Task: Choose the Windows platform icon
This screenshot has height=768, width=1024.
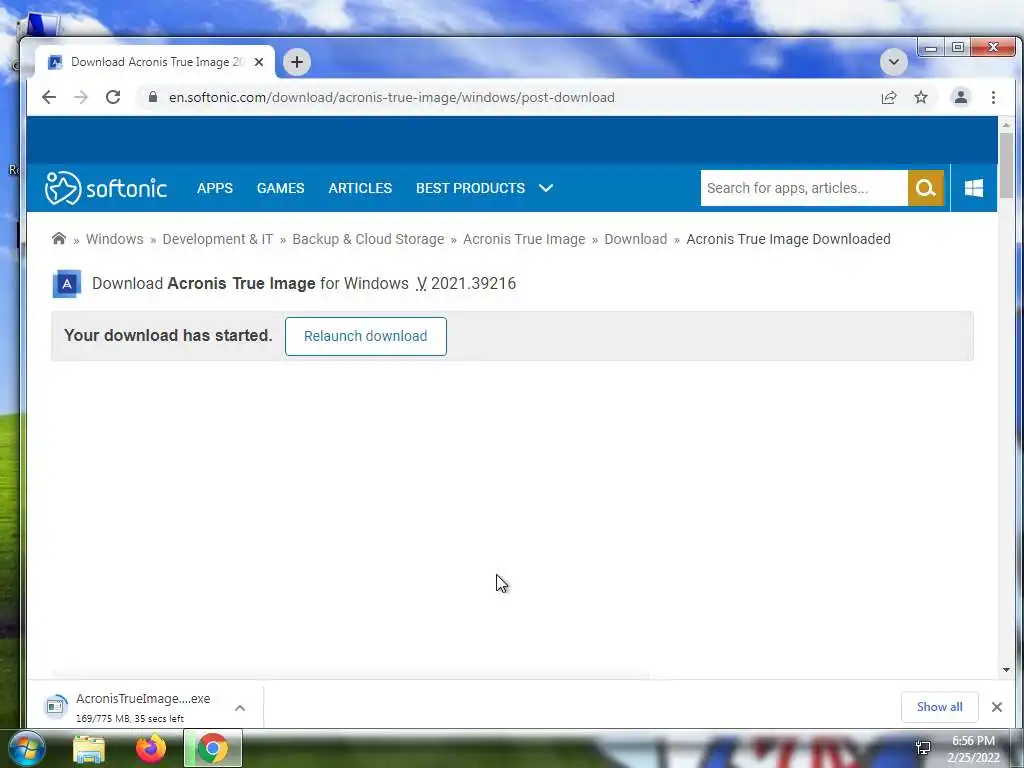Action: [x=974, y=188]
